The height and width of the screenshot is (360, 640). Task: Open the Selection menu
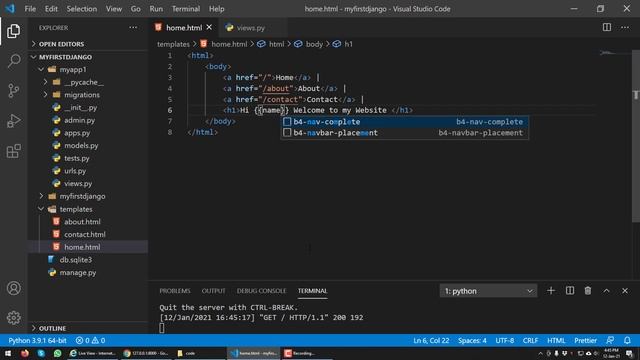82,9
